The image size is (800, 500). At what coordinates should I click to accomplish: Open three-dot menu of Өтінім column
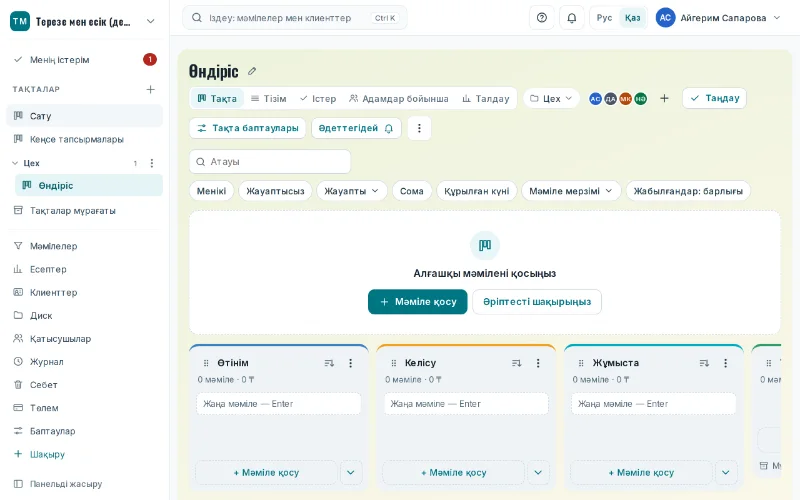click(x=351, y=363)
